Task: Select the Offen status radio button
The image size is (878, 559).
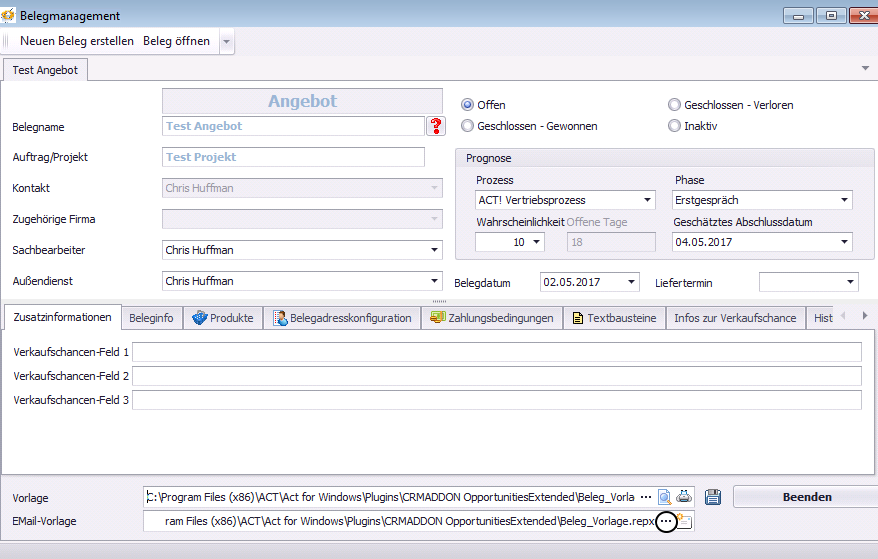Action: [467, 105]
